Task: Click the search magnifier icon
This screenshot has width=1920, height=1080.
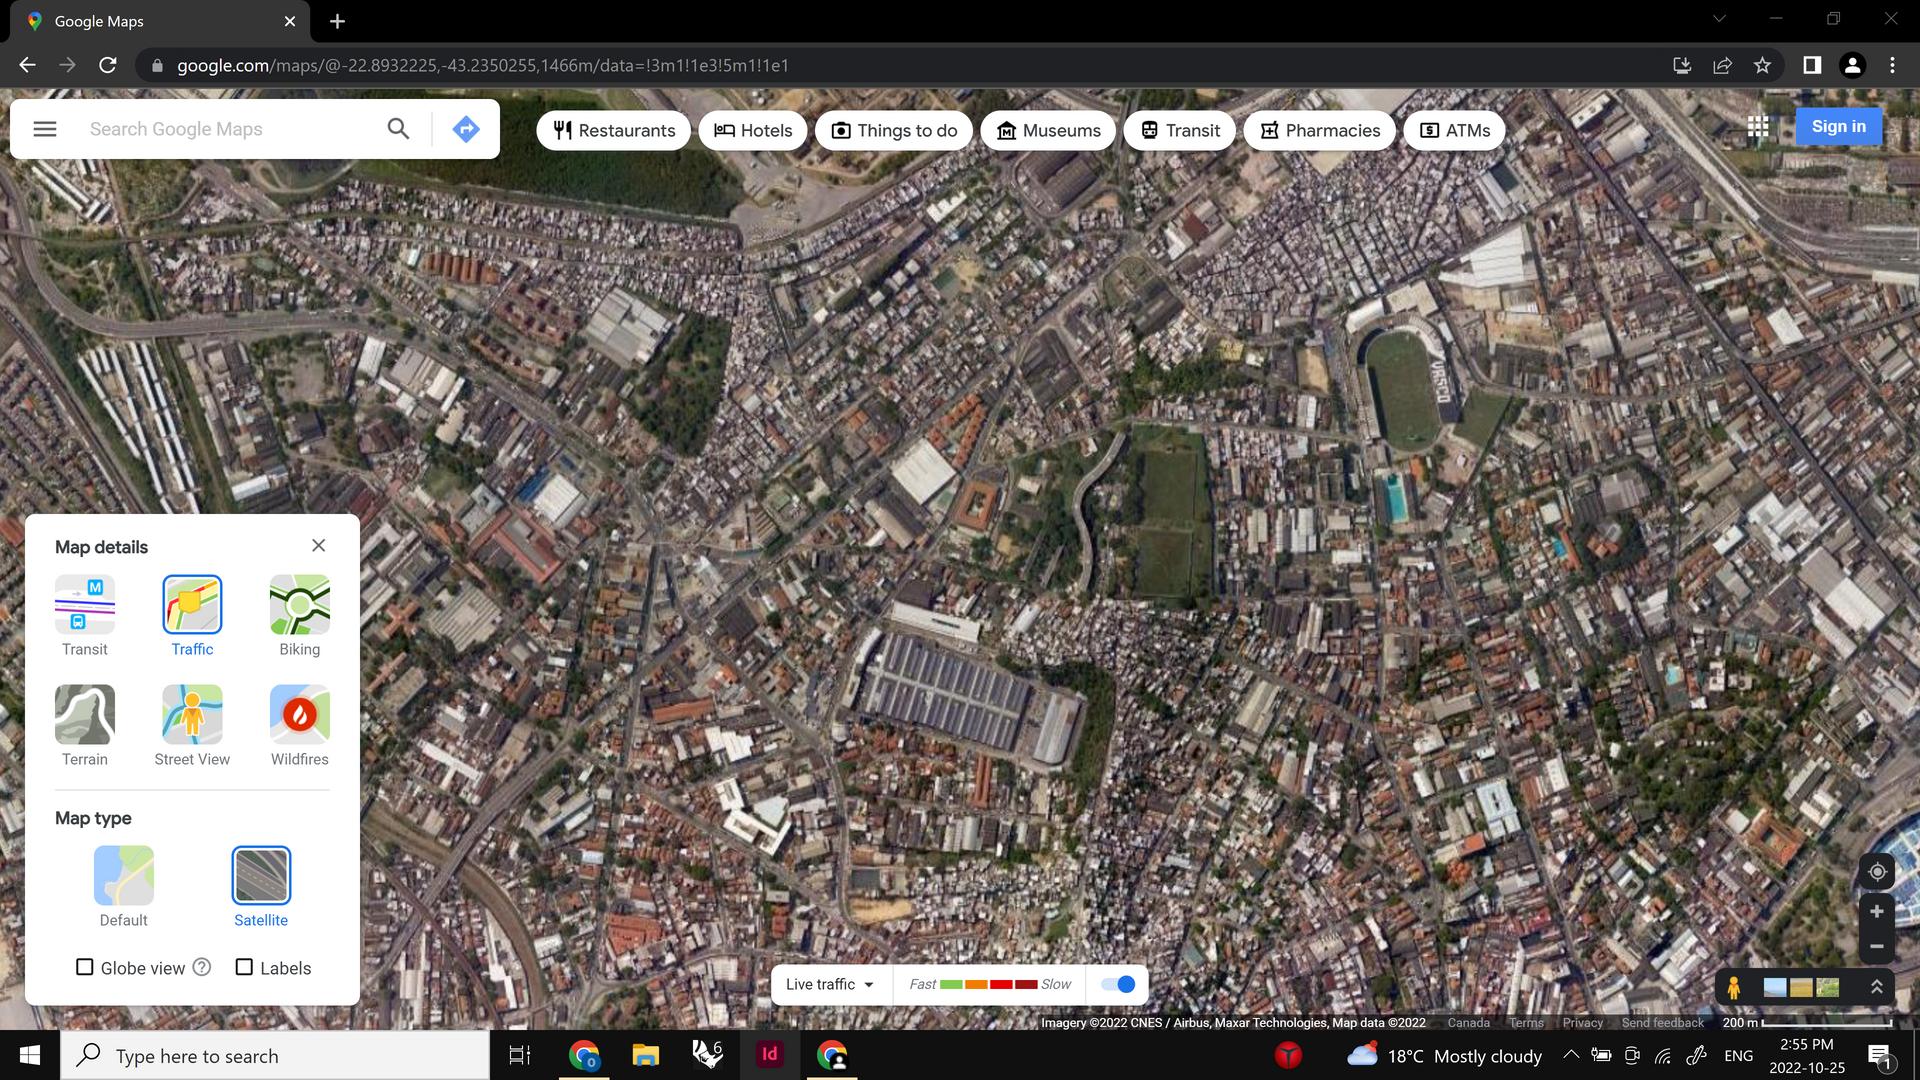Action: [x=398, y=129]
